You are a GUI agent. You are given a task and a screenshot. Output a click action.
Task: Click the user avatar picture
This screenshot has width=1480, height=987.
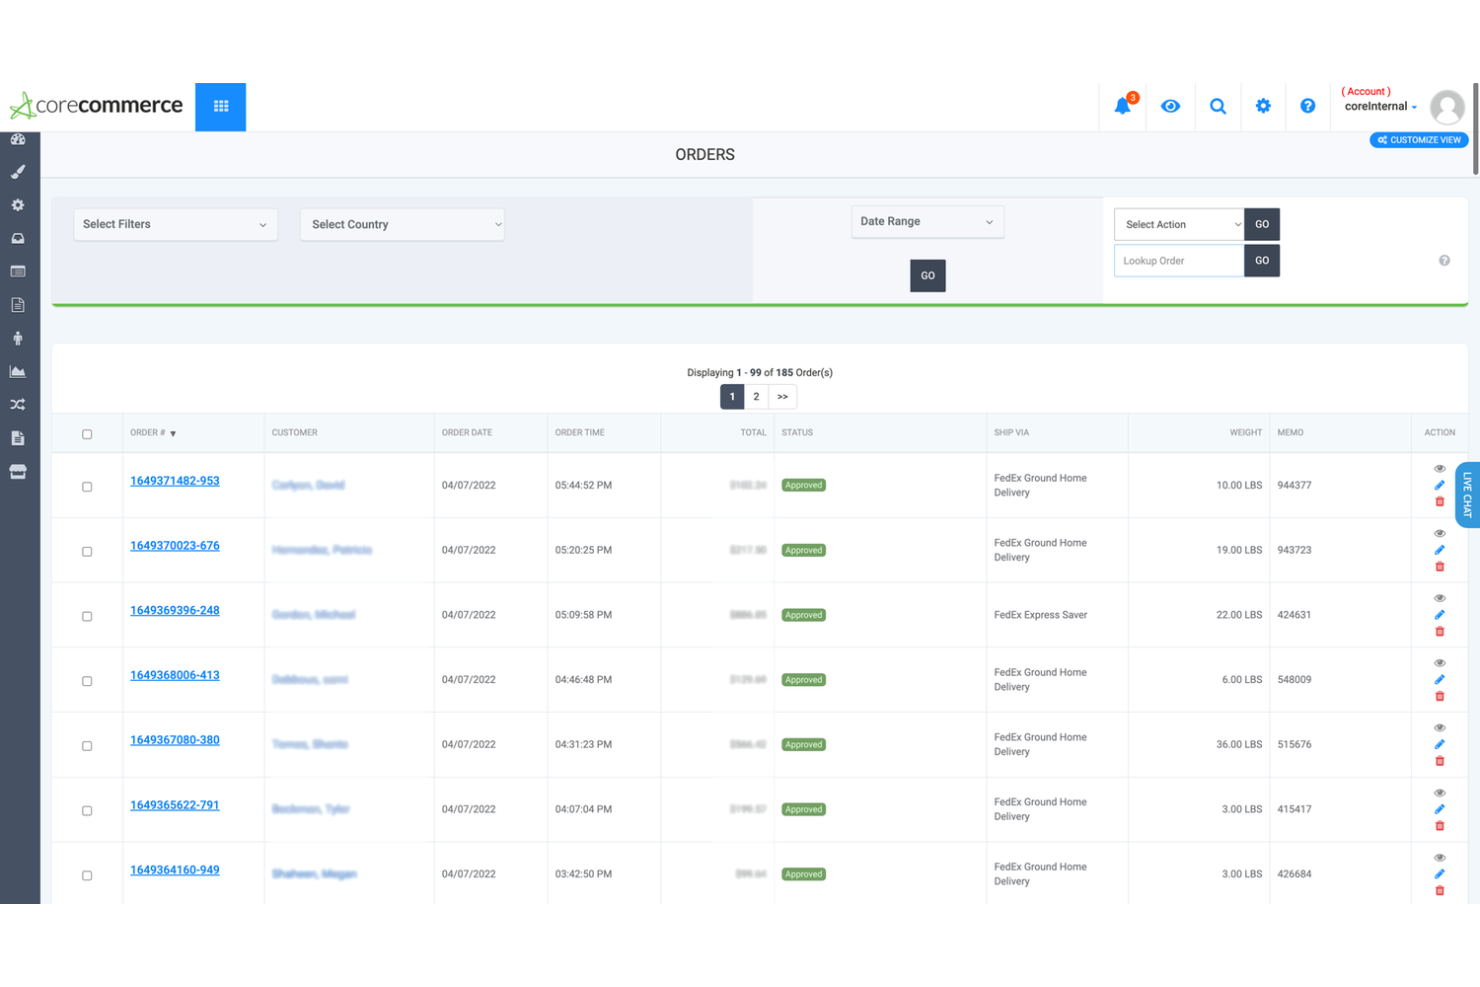point(1447,107)
